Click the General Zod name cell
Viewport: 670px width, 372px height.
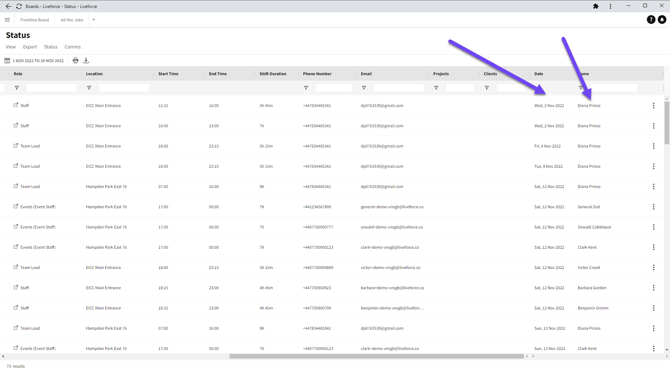(589, 207)
